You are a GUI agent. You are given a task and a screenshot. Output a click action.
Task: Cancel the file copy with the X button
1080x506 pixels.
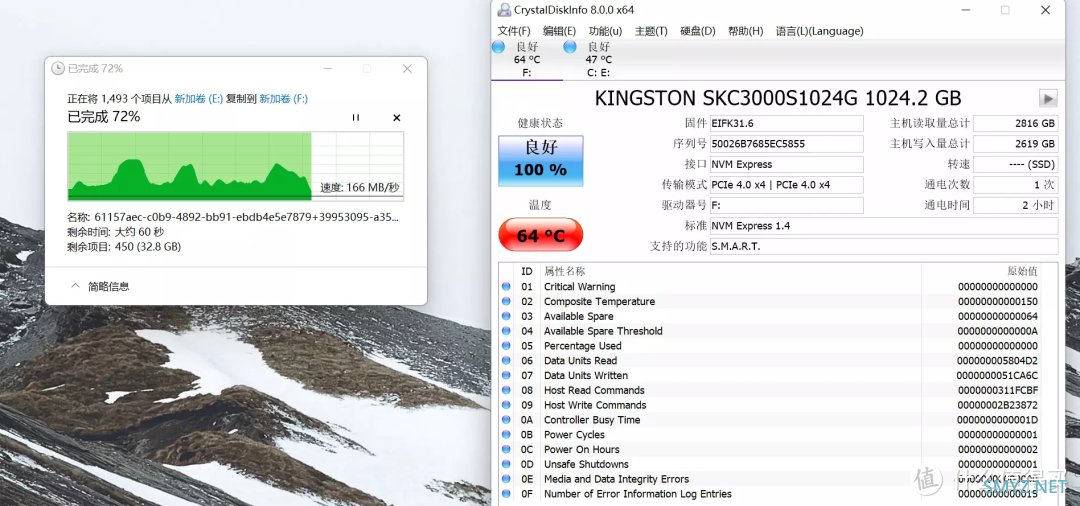point(397,118)
